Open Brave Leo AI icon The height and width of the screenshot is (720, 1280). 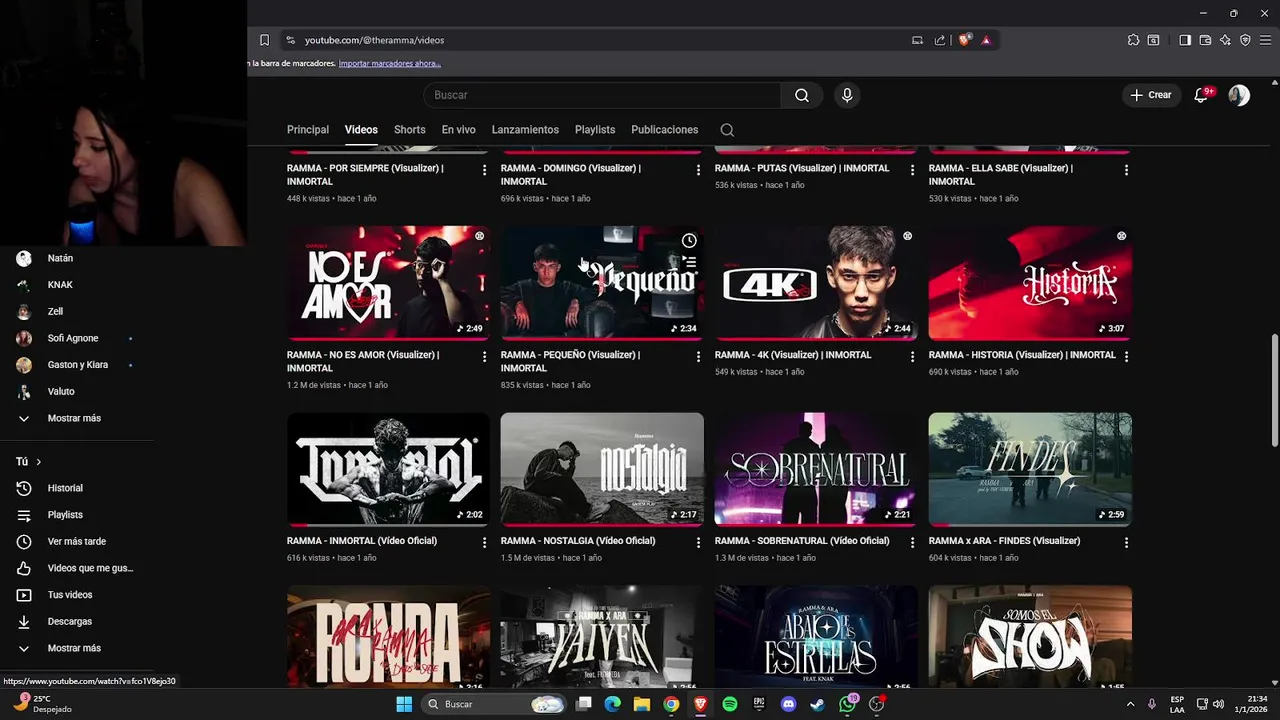[1225, 40]
